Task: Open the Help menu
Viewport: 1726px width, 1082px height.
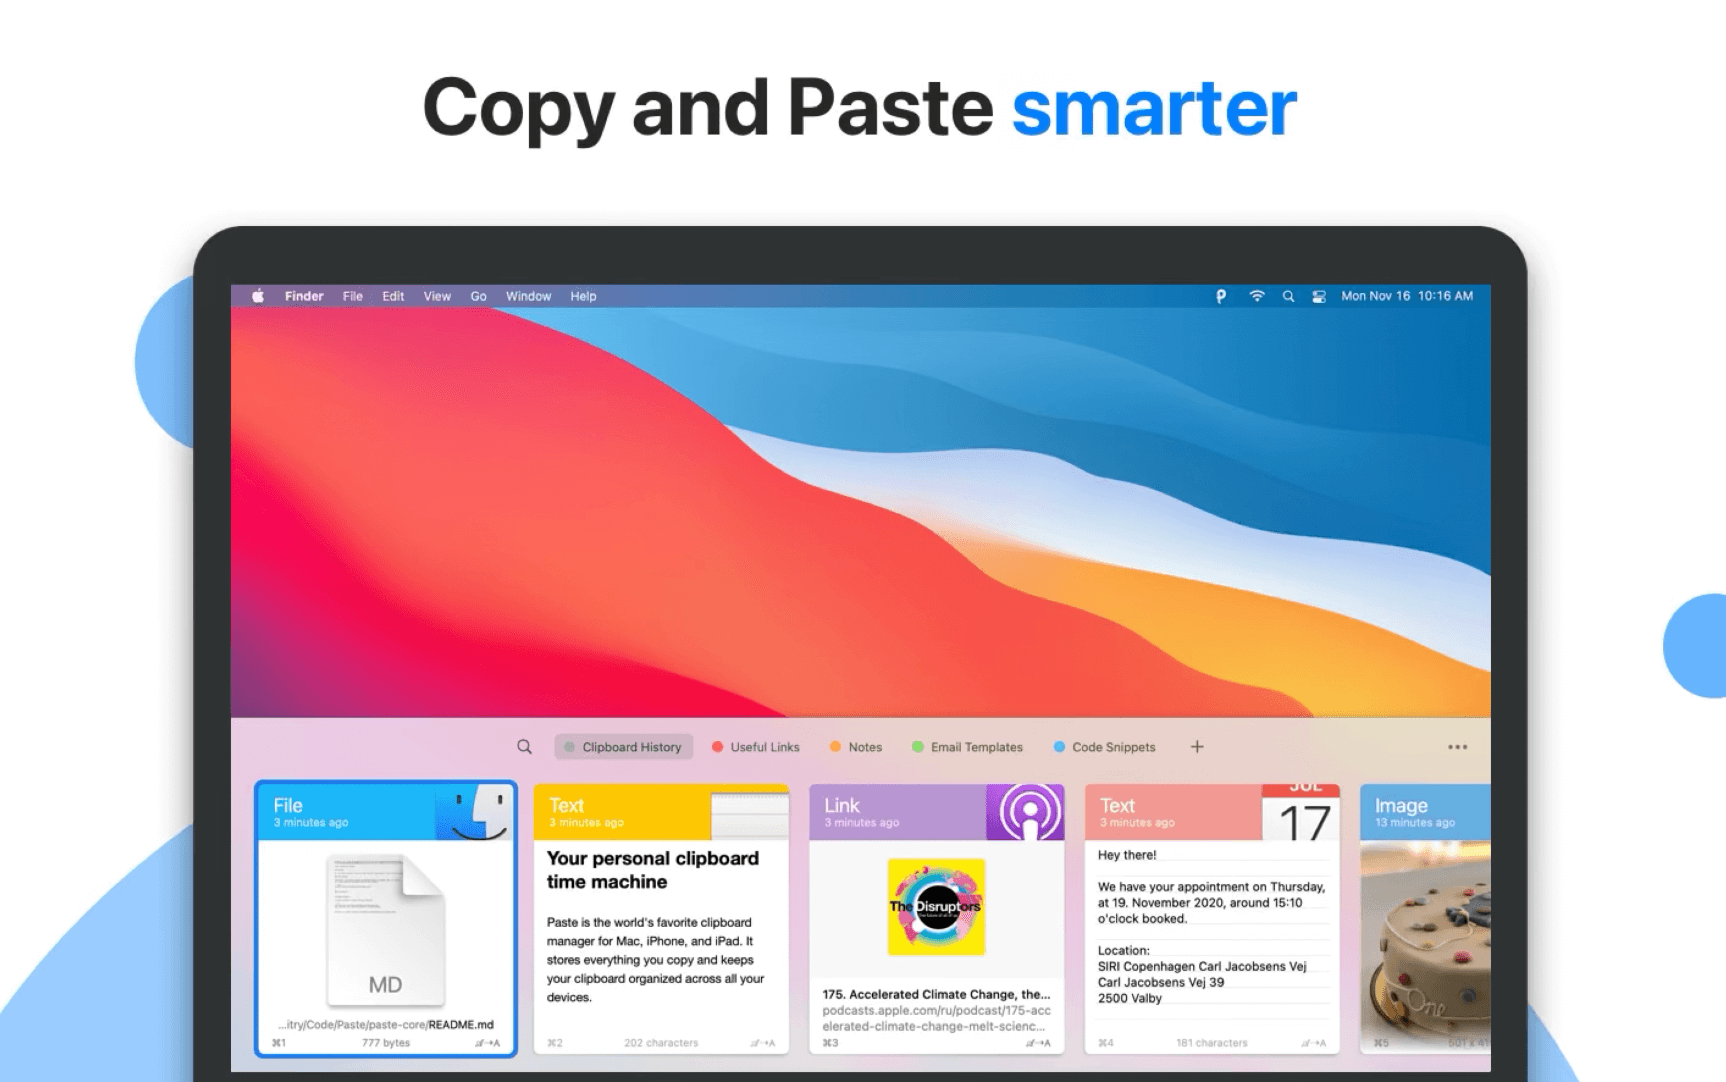Action: tap(583, 296)
